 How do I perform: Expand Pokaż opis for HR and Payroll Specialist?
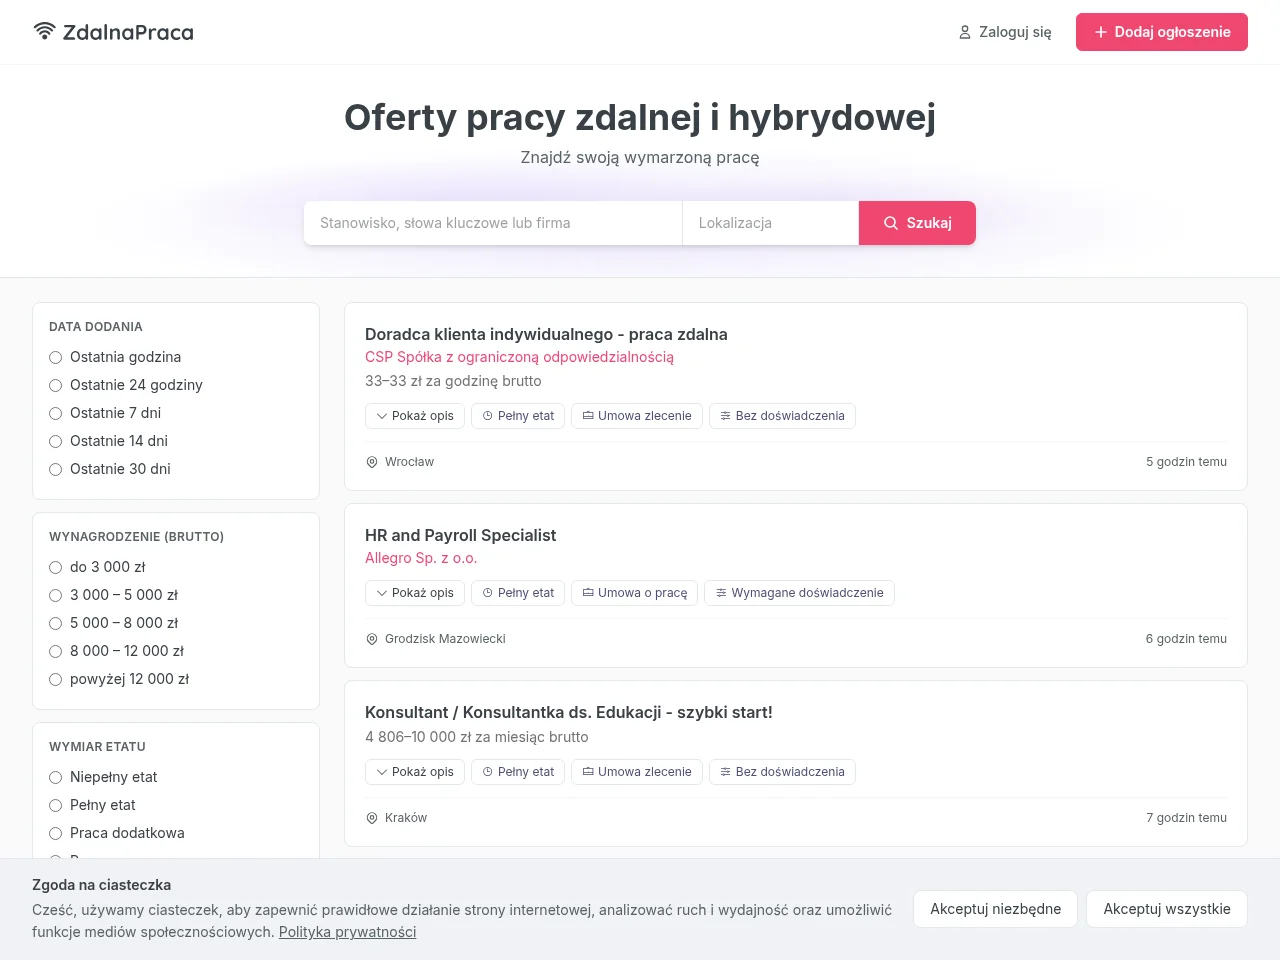[415, 593]
